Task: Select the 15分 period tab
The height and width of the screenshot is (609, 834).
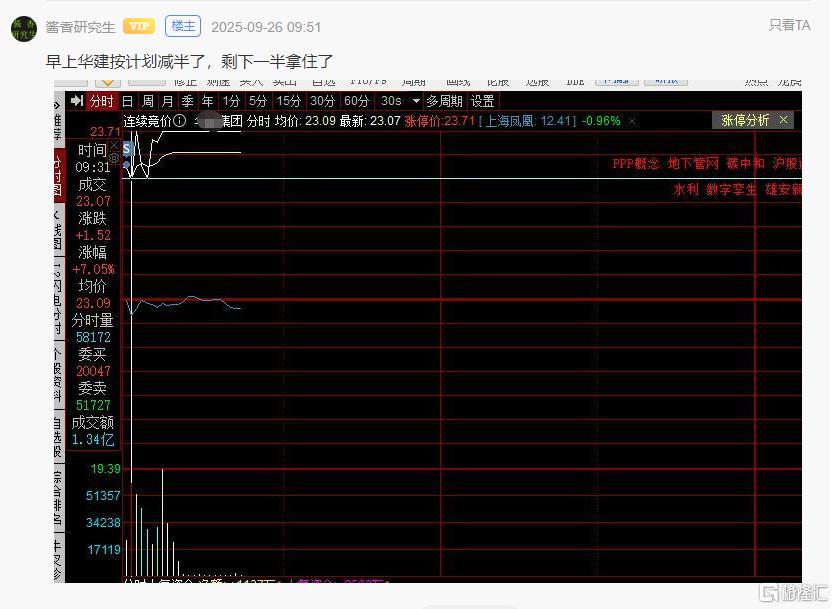Action: point(289,101)
